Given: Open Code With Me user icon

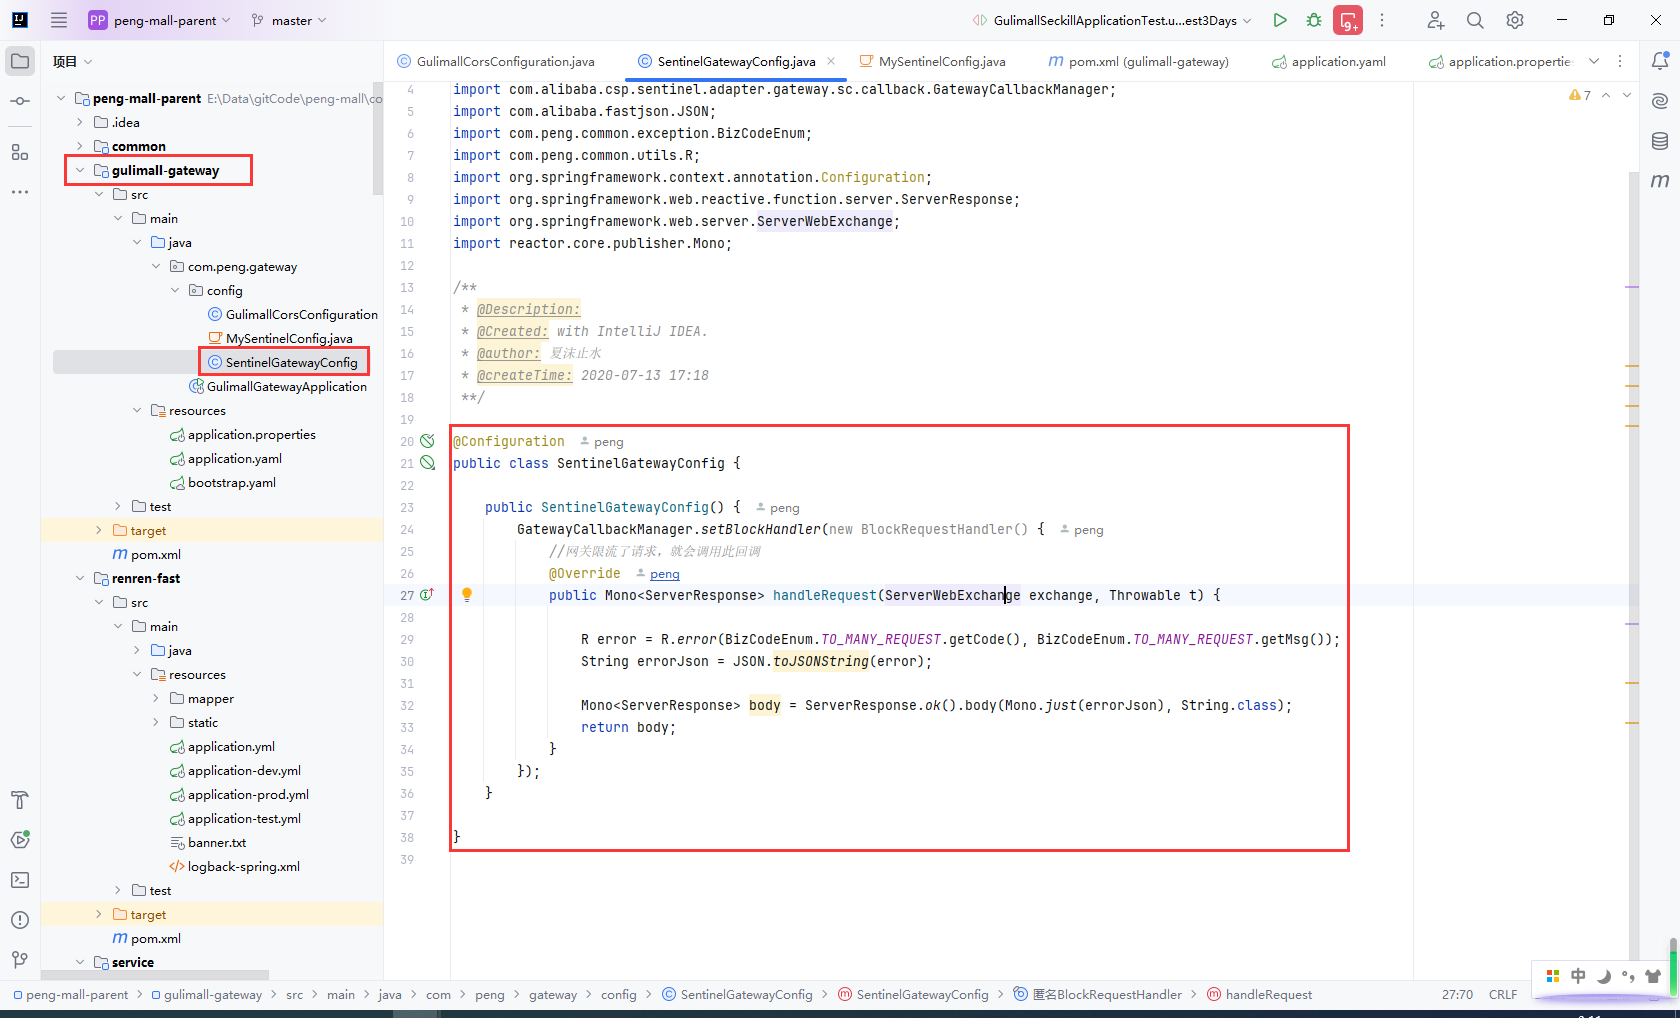Looking at the screenshot, I should (x=1435, y=20).
